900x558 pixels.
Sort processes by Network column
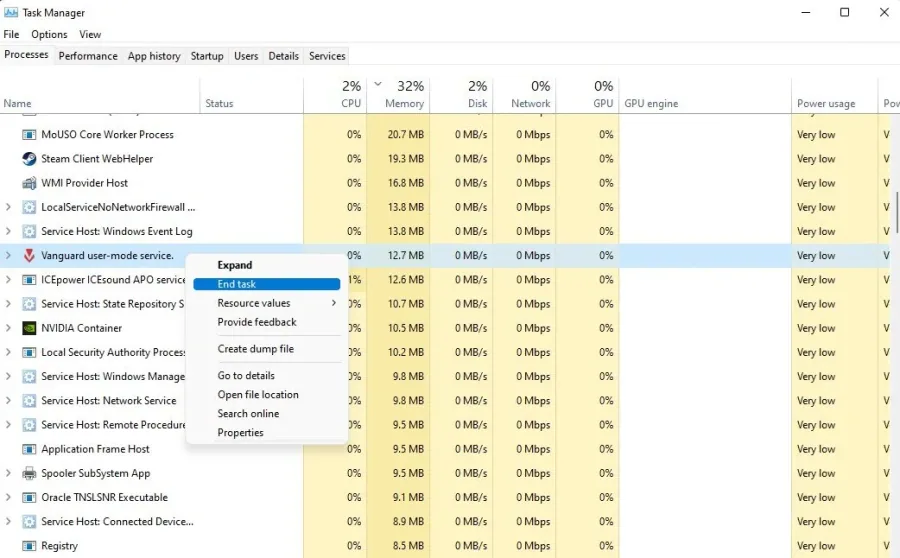[x=524, y=95]
